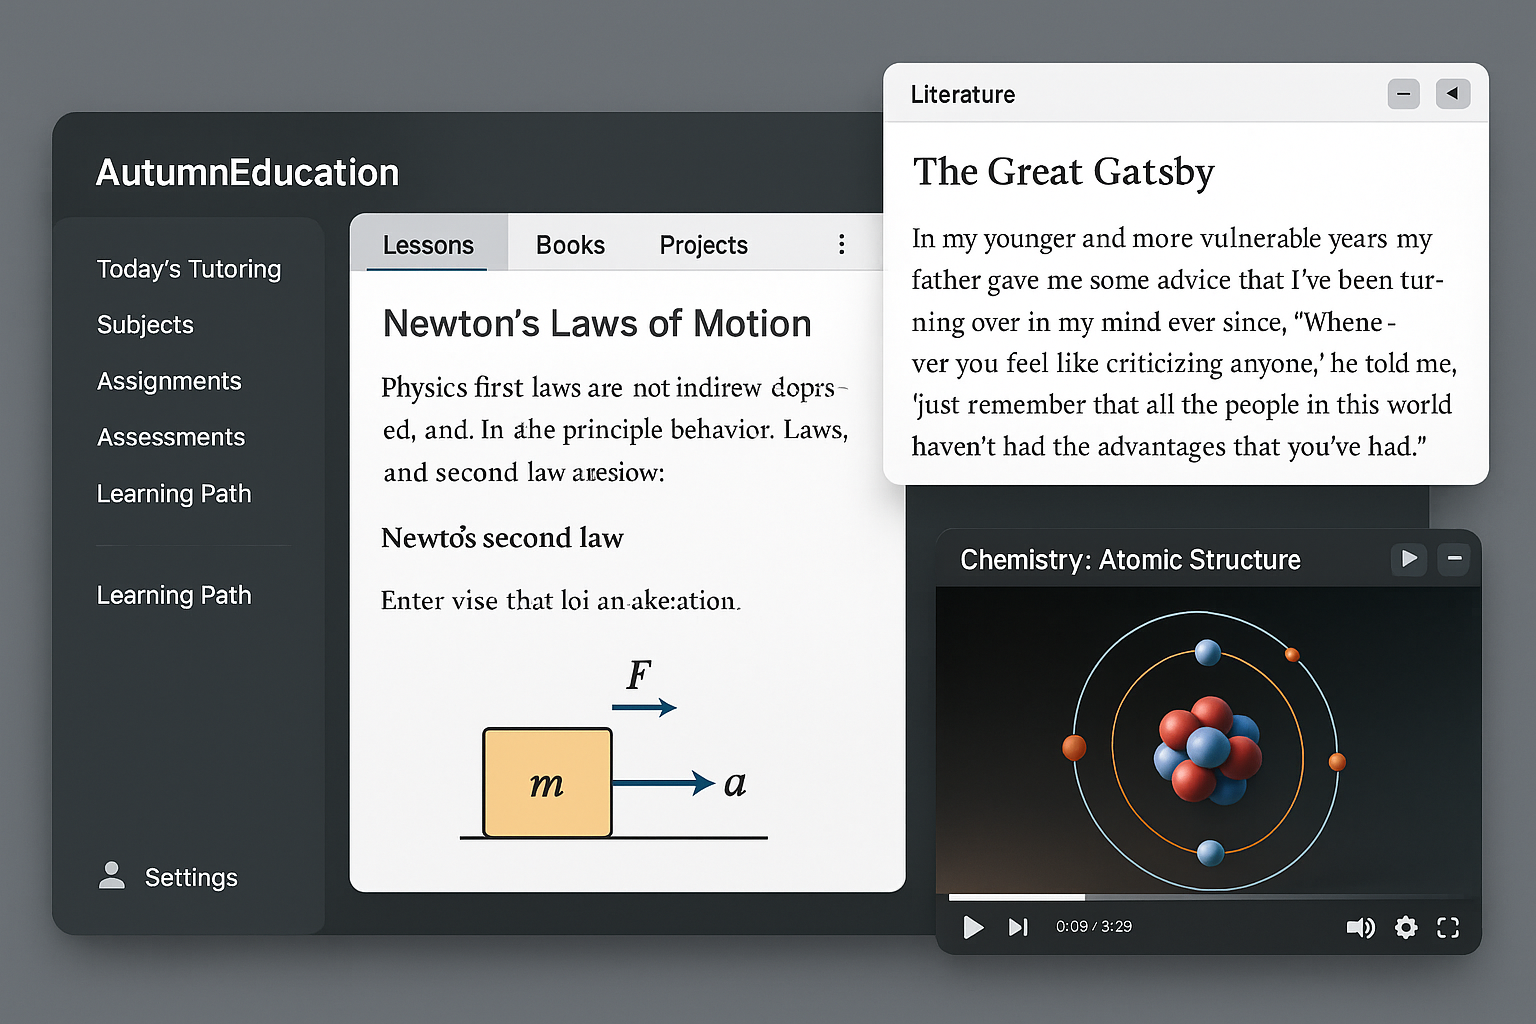Expand the lower Learning Path entry
The height and width of the screenshot is (1024, 1536).
pos(173,594)
